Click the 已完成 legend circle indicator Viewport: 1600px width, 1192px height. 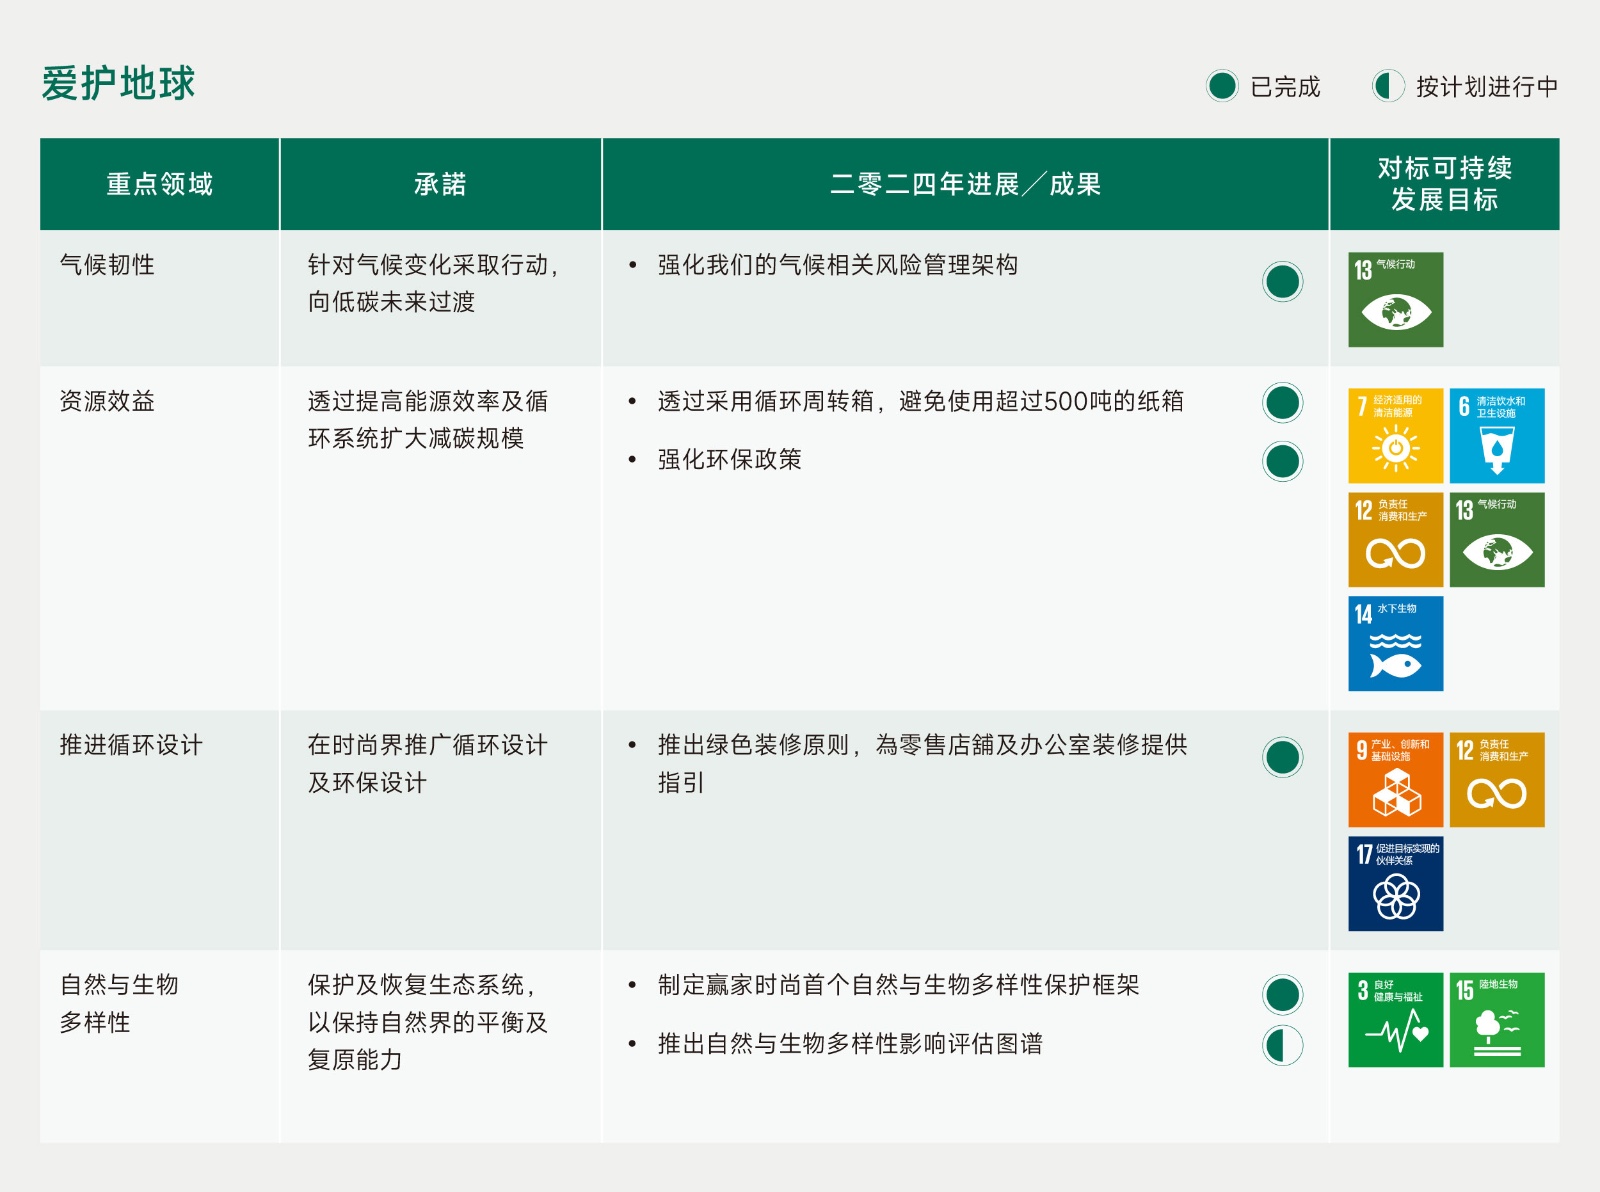coord(1222,86)
